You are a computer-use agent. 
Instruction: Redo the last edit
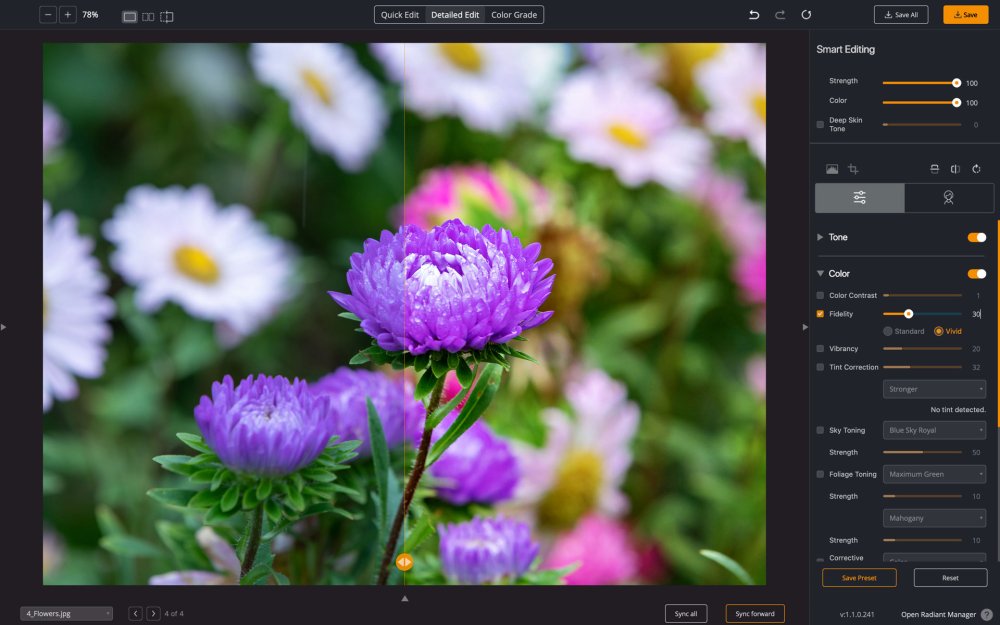[780, 15]
